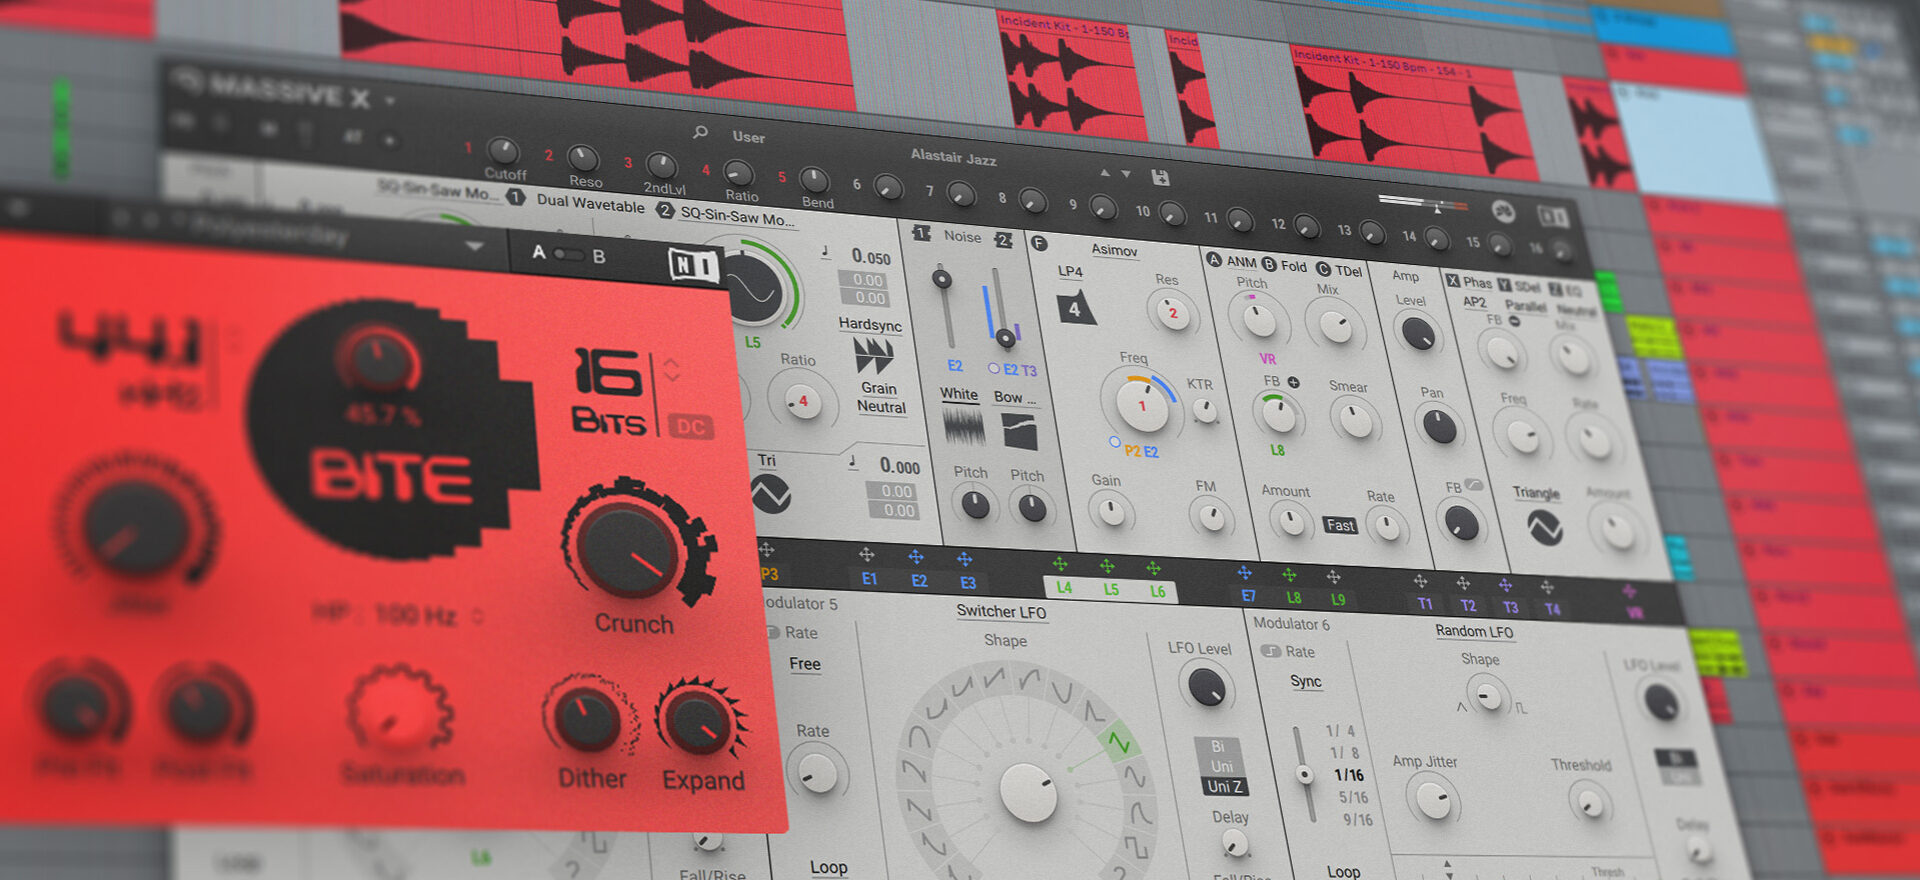
Task: Select the E1 modulator tab label
Action: [869, 579]
